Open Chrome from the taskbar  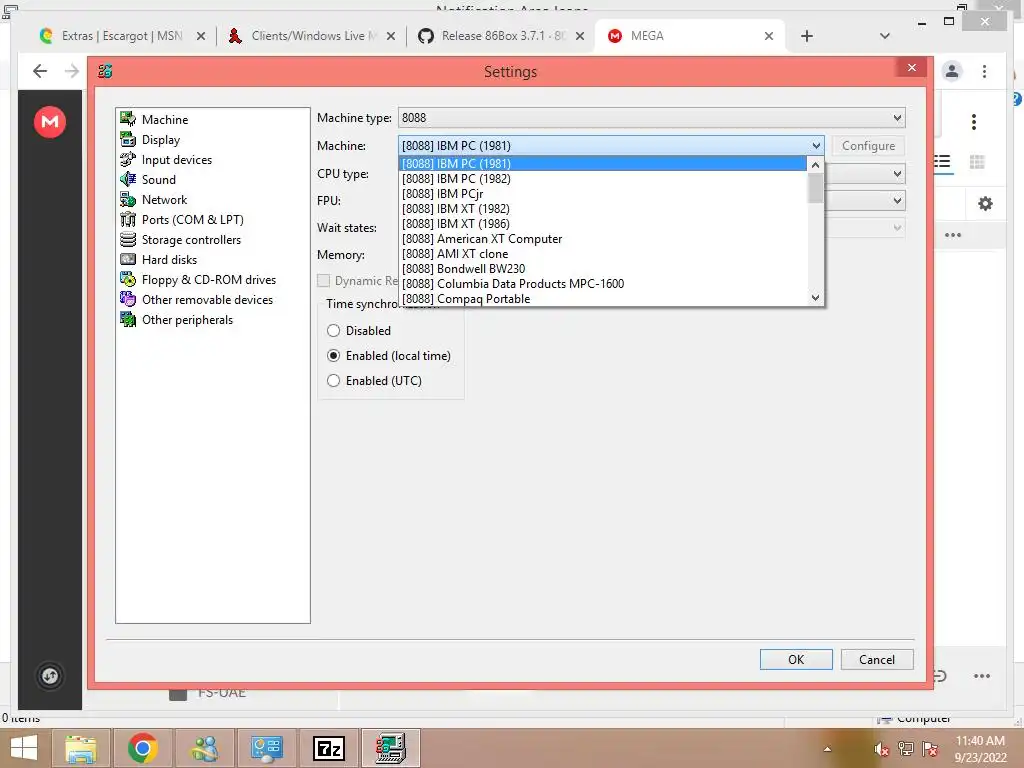click(x=142, y=748)
